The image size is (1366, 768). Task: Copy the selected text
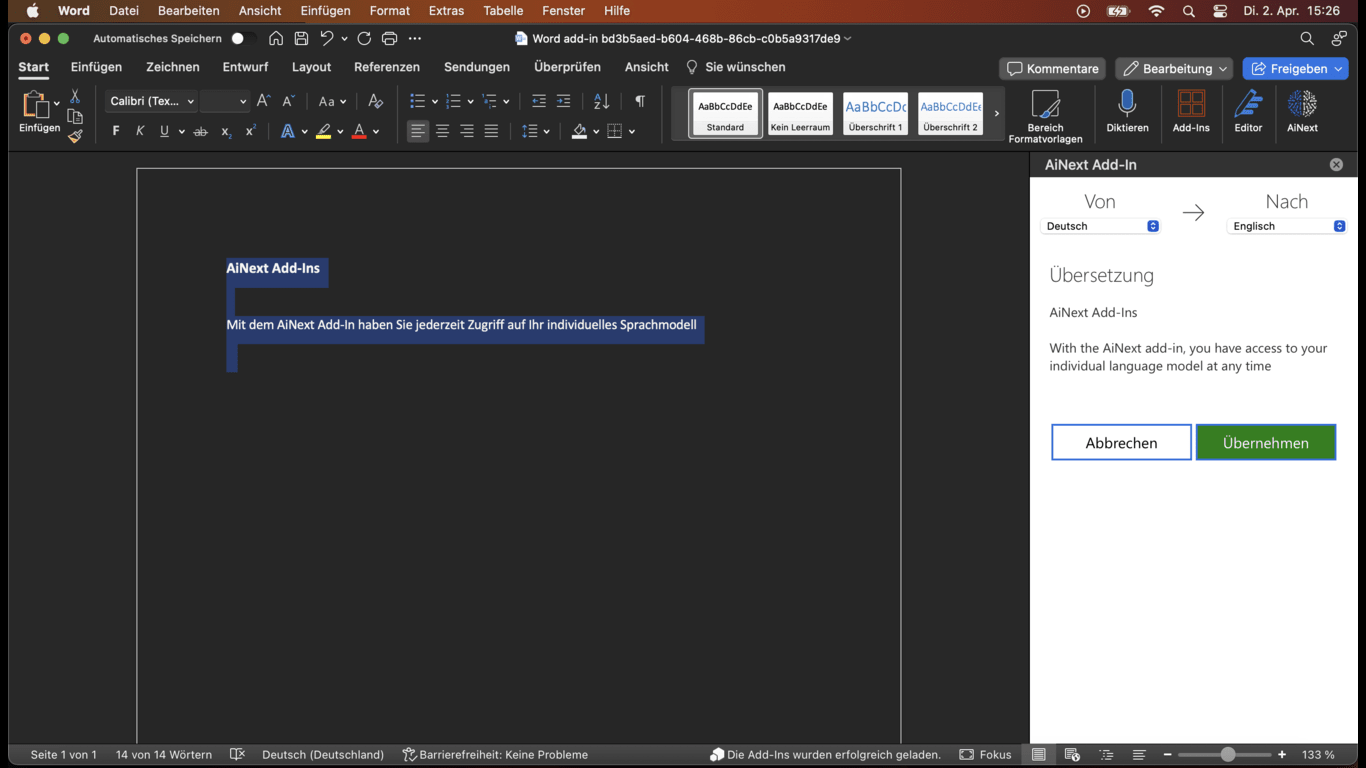click(x=75, y=116)
